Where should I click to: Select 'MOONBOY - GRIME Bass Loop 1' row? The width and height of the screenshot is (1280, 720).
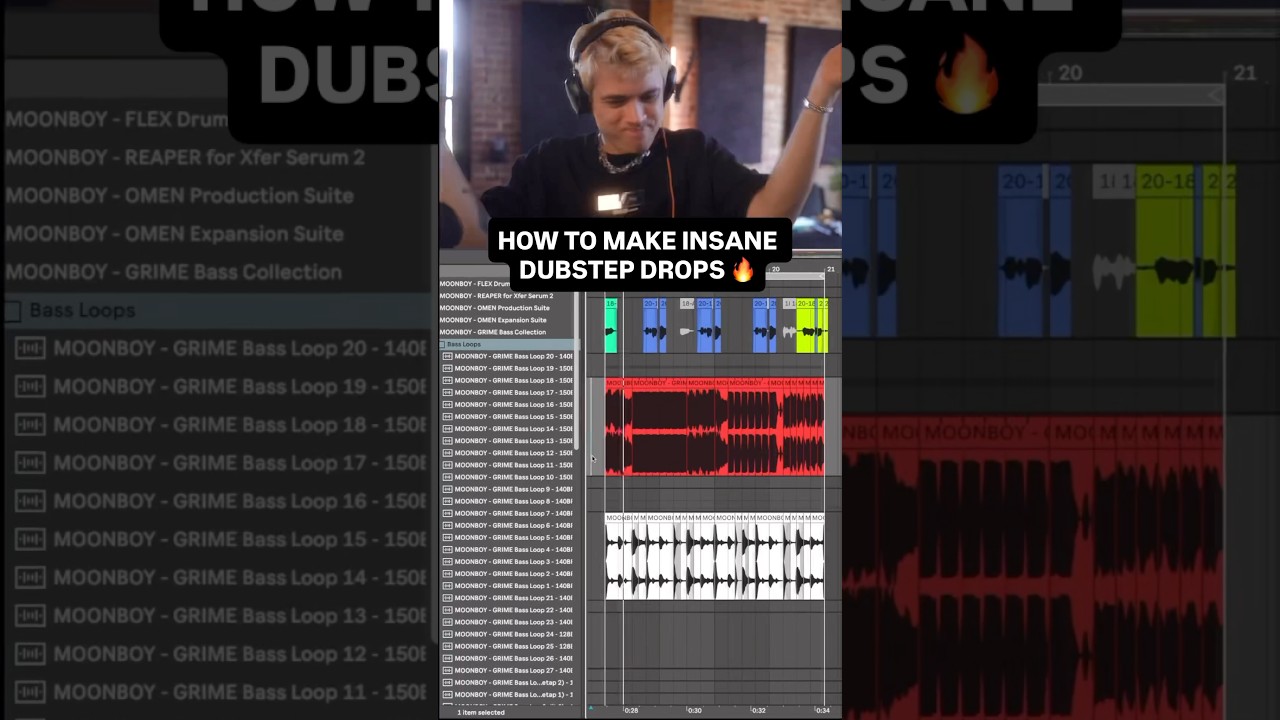point(509,585)
